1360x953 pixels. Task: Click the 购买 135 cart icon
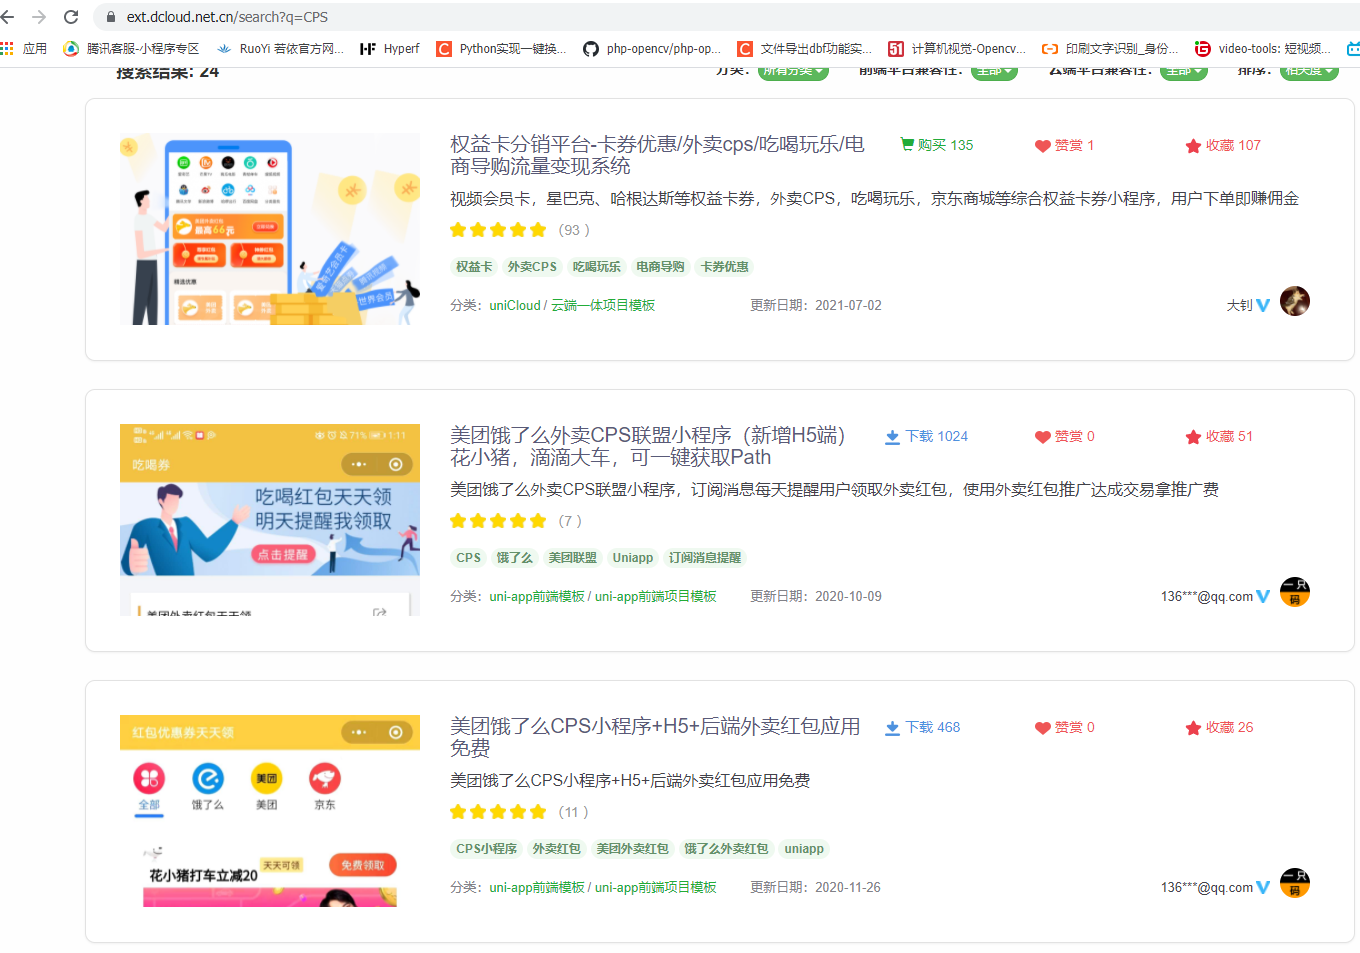(907, 144)
